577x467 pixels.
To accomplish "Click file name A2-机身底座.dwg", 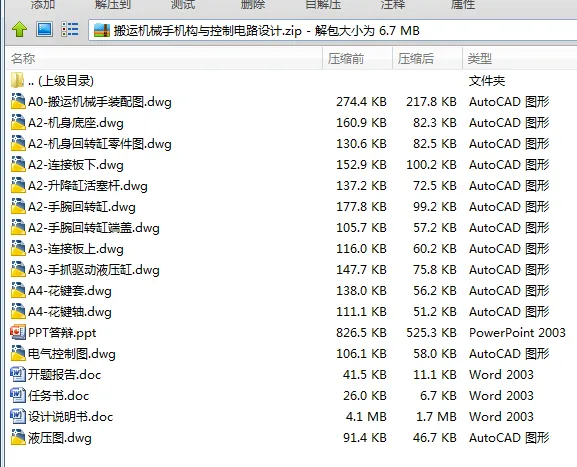I will click(76, 123).
